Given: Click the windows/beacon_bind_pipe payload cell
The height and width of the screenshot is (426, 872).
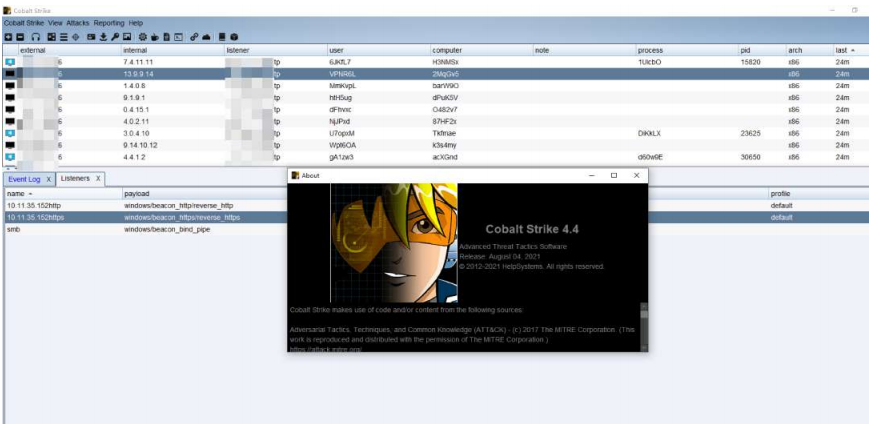Looking at the screenshot, I should 167,229.
